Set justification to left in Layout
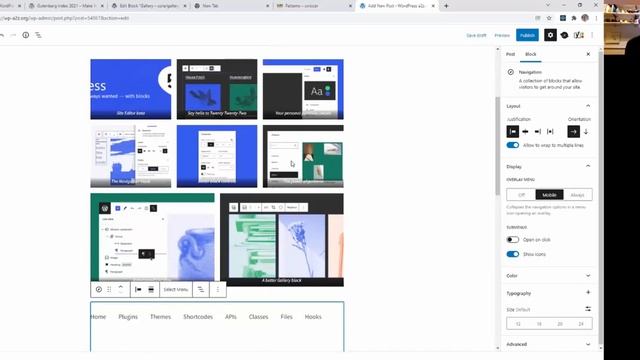 513,131
